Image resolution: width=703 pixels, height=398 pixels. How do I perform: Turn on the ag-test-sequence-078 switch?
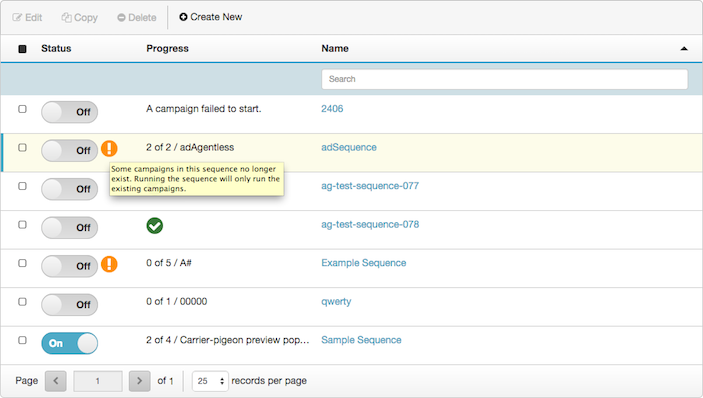click(69, 228)
